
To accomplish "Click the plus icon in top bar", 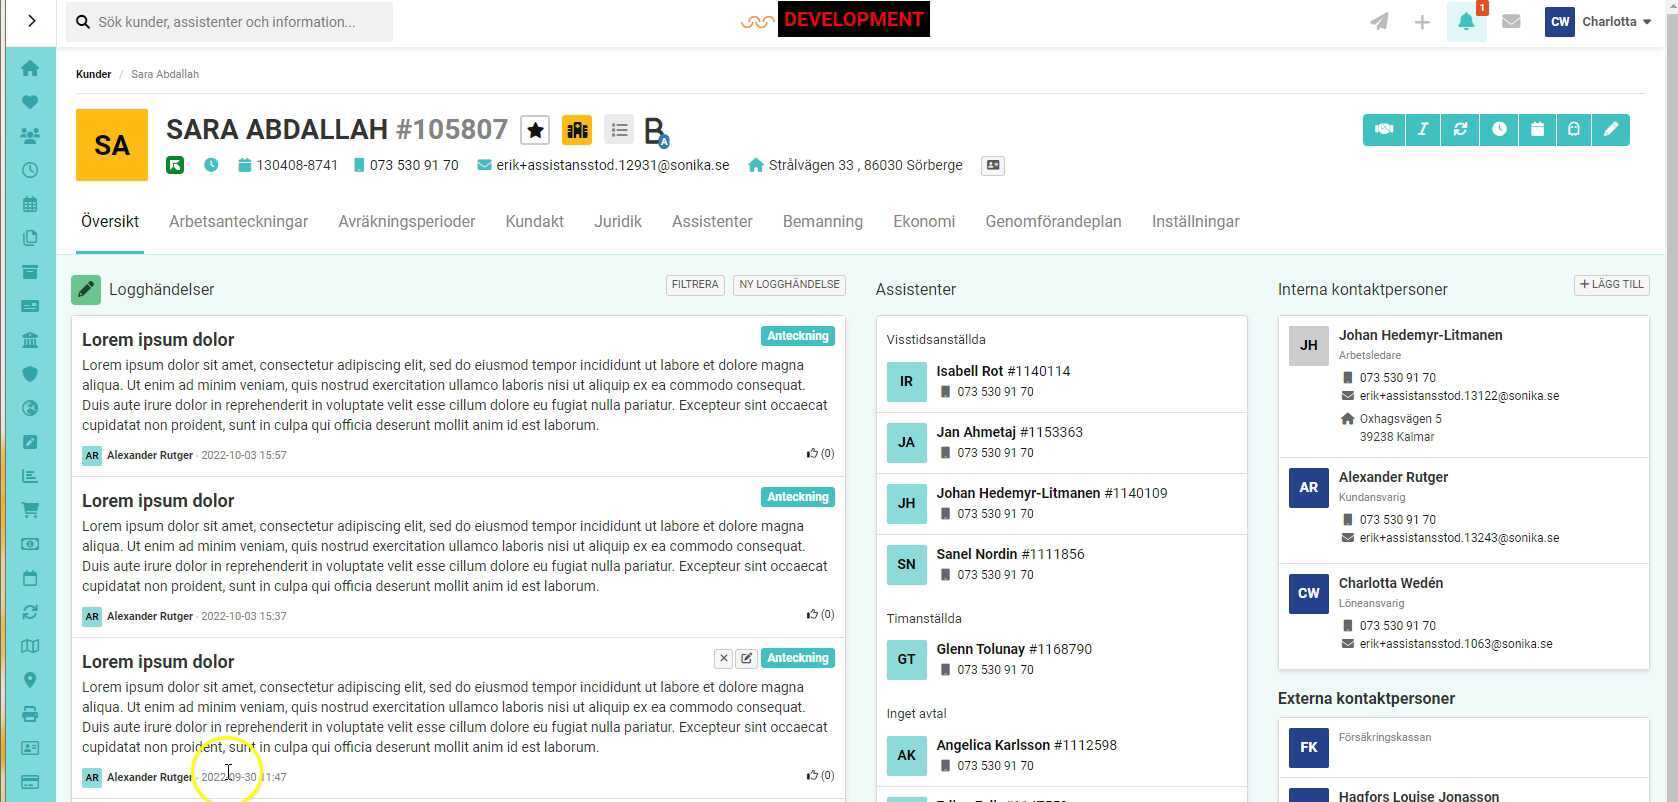I will [x=1422, y=22].
